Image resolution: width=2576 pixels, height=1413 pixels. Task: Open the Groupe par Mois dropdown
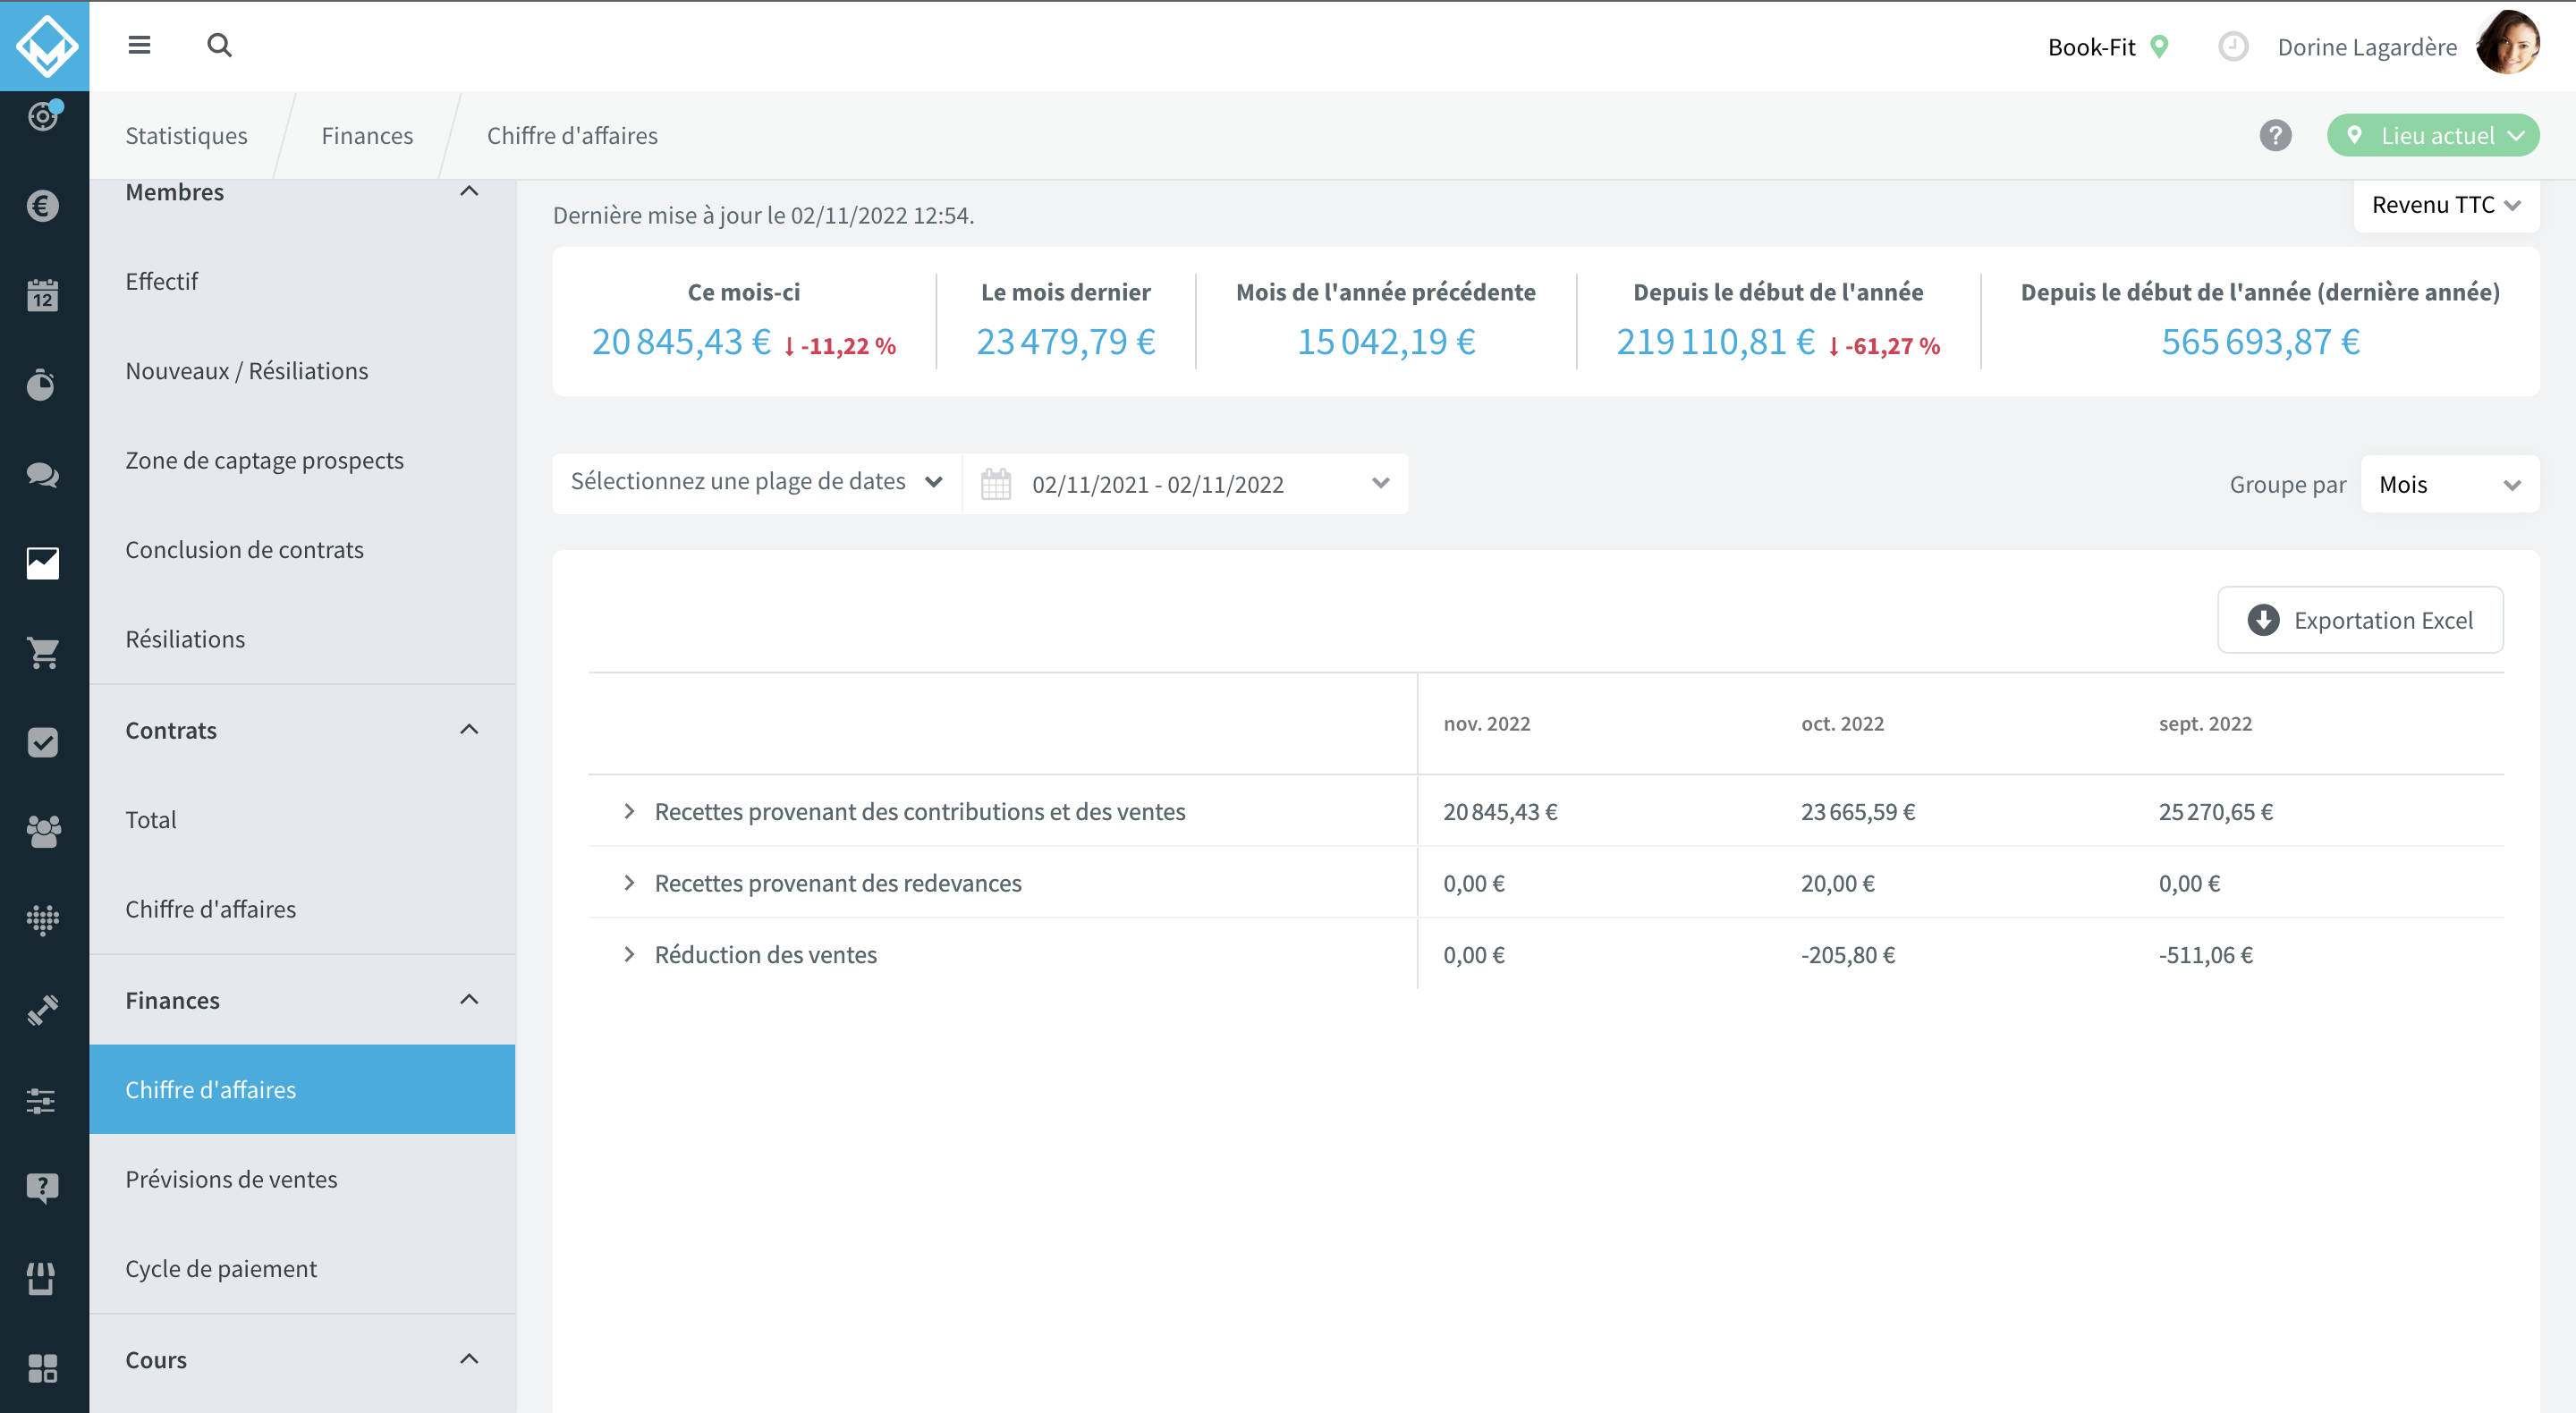(2449, 484)
